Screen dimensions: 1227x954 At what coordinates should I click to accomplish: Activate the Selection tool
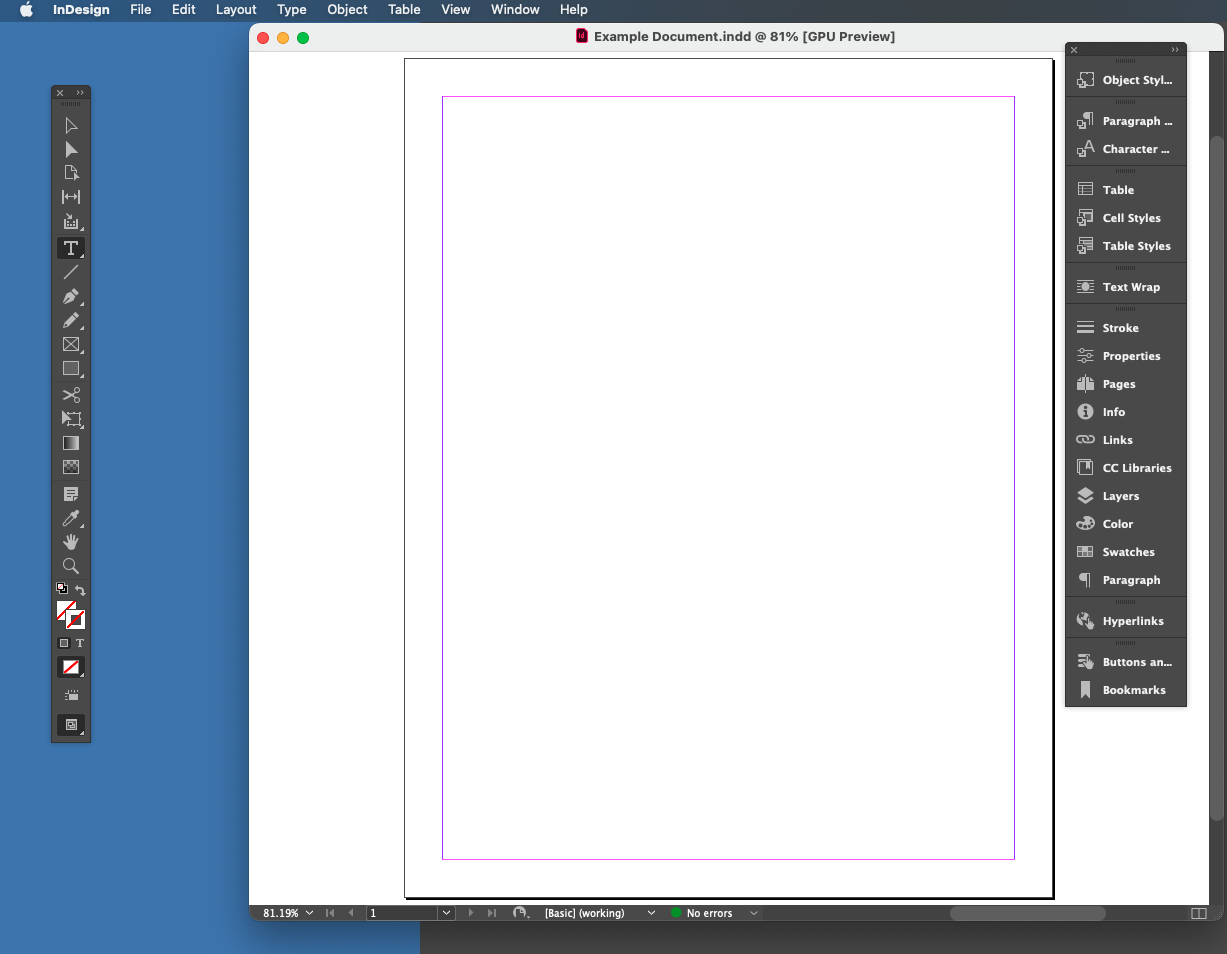(71, 125)
